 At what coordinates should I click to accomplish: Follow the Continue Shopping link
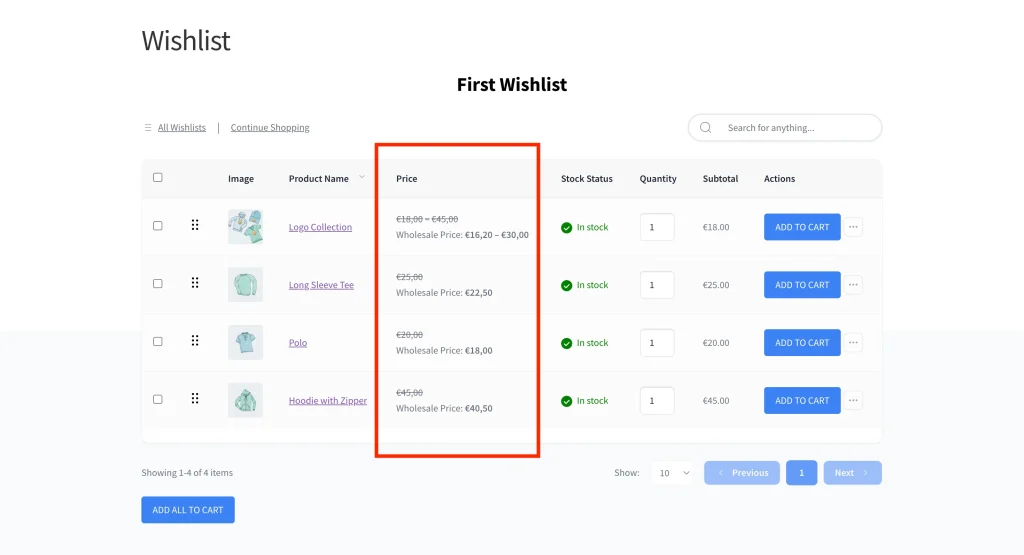coord(270,128)
